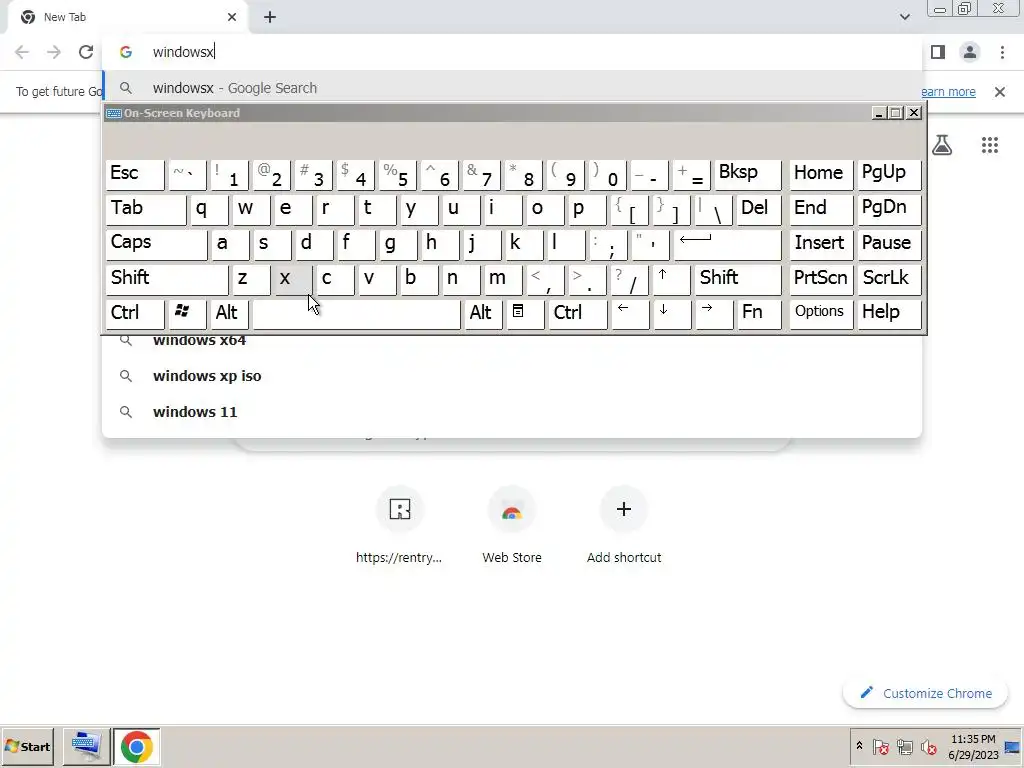Image resolution: width=1024 pixels, height=768 pixels.
Task: Open the Chrome side panel icon
Action: coord(938,52)
